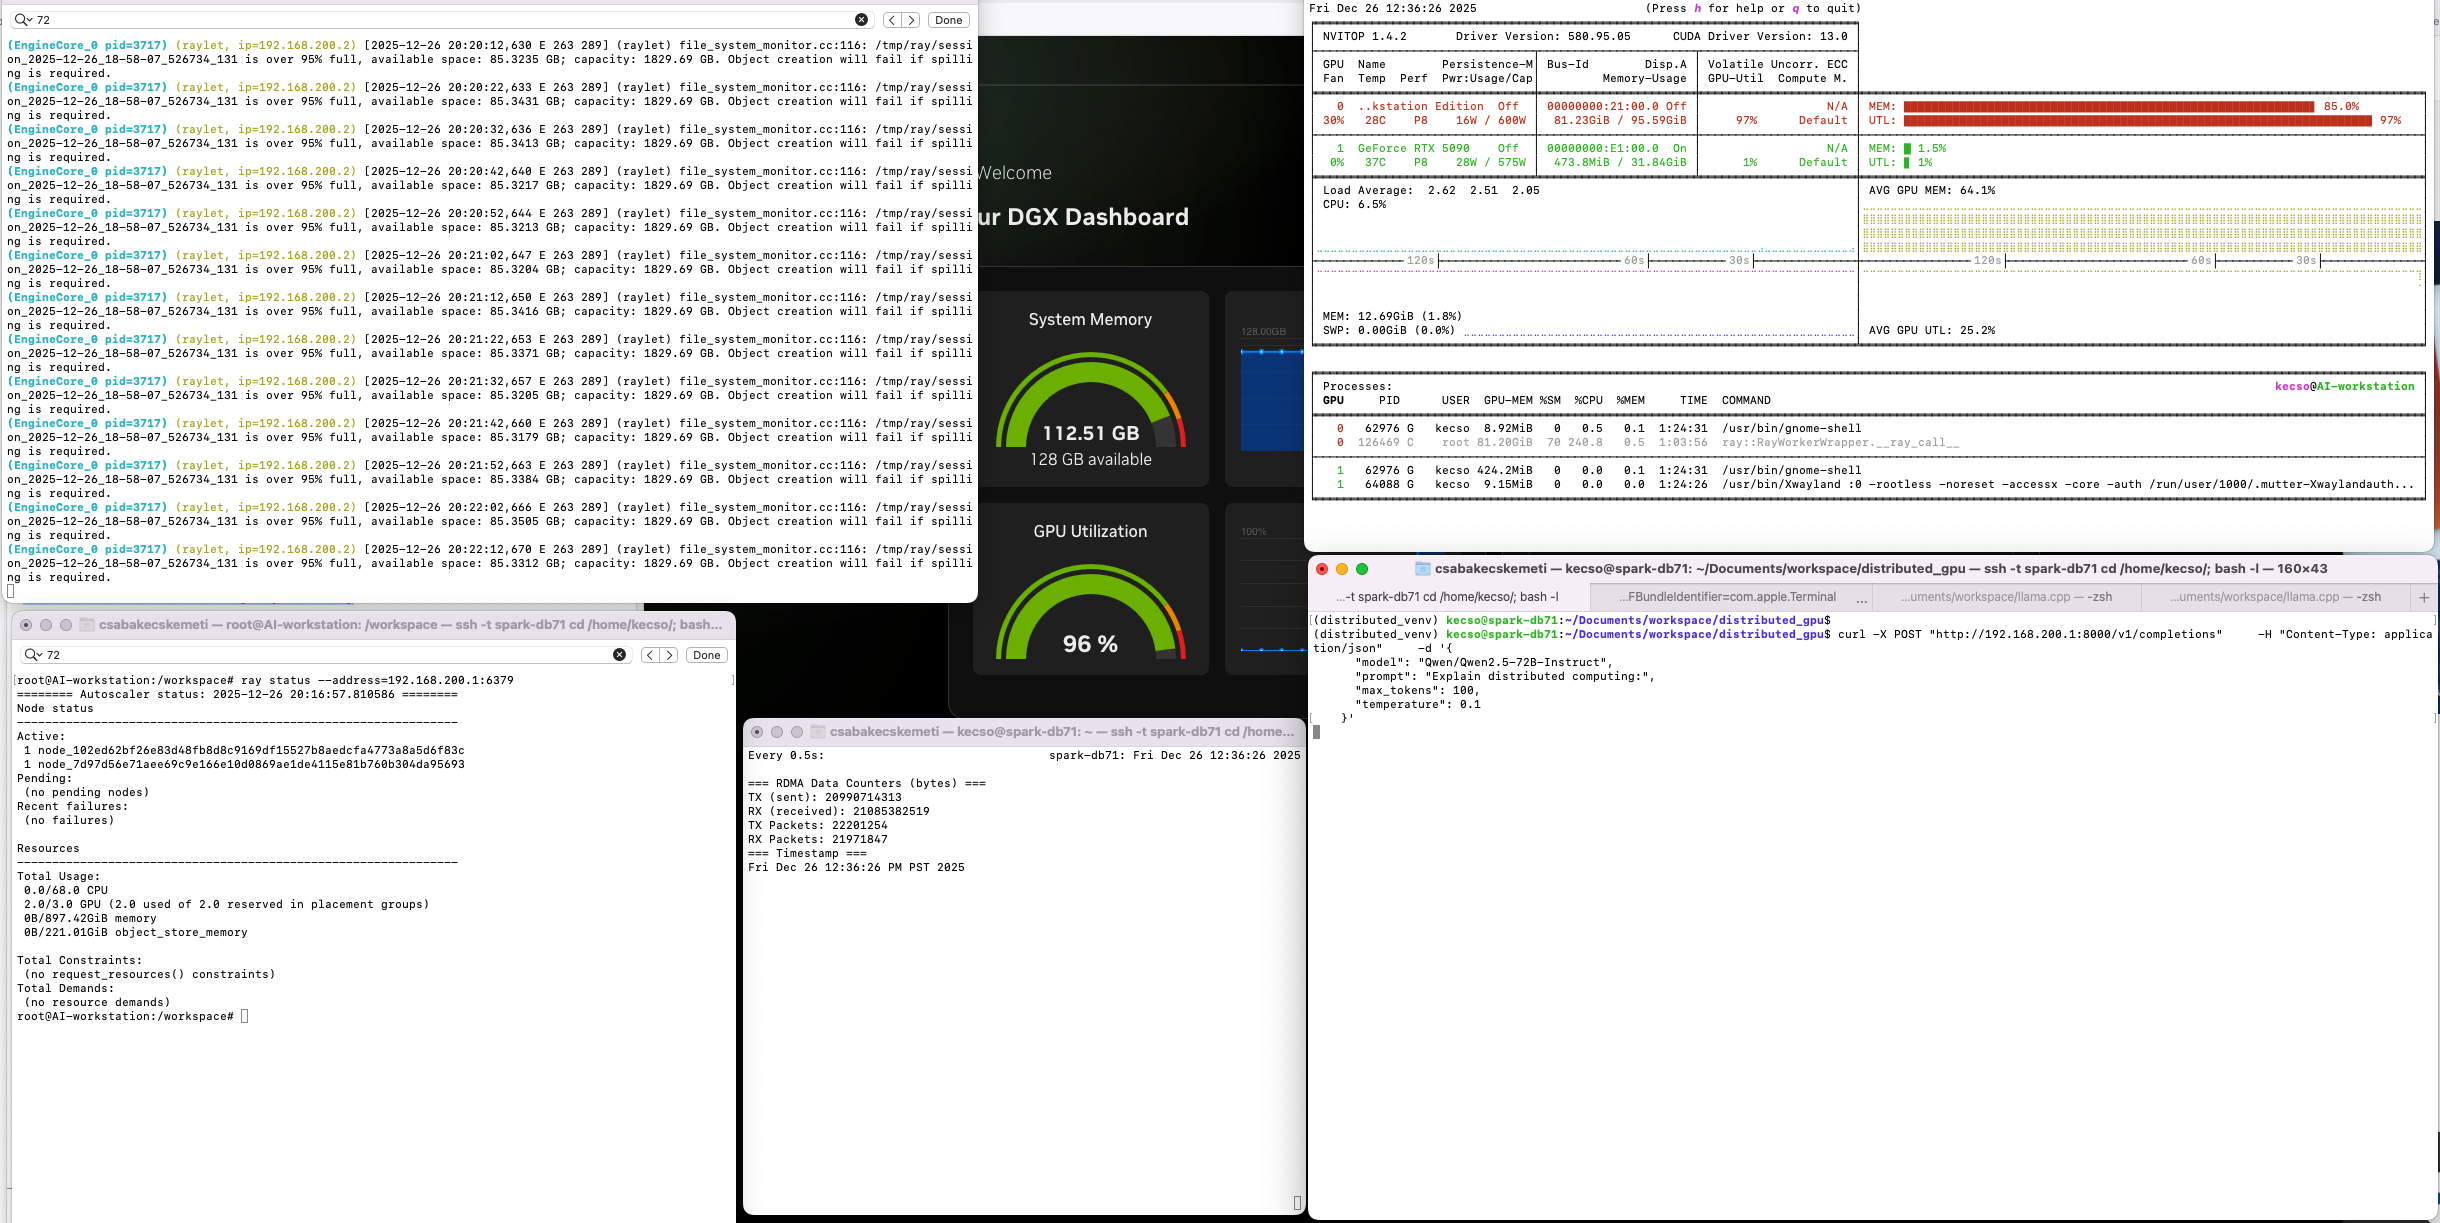Select the first llama.cpp zsh tab
This screenshot has height=1223, width=2440.
2006,597
